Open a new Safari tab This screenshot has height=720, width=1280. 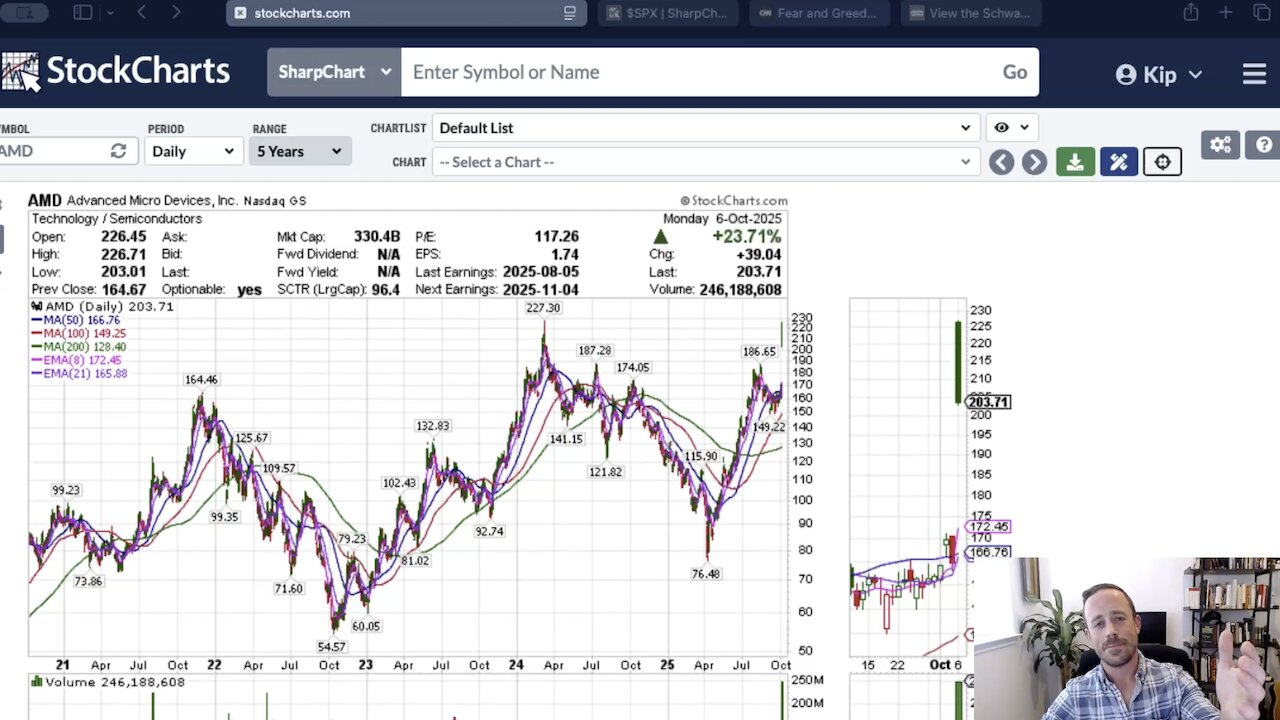click(x=1225, y=13)
